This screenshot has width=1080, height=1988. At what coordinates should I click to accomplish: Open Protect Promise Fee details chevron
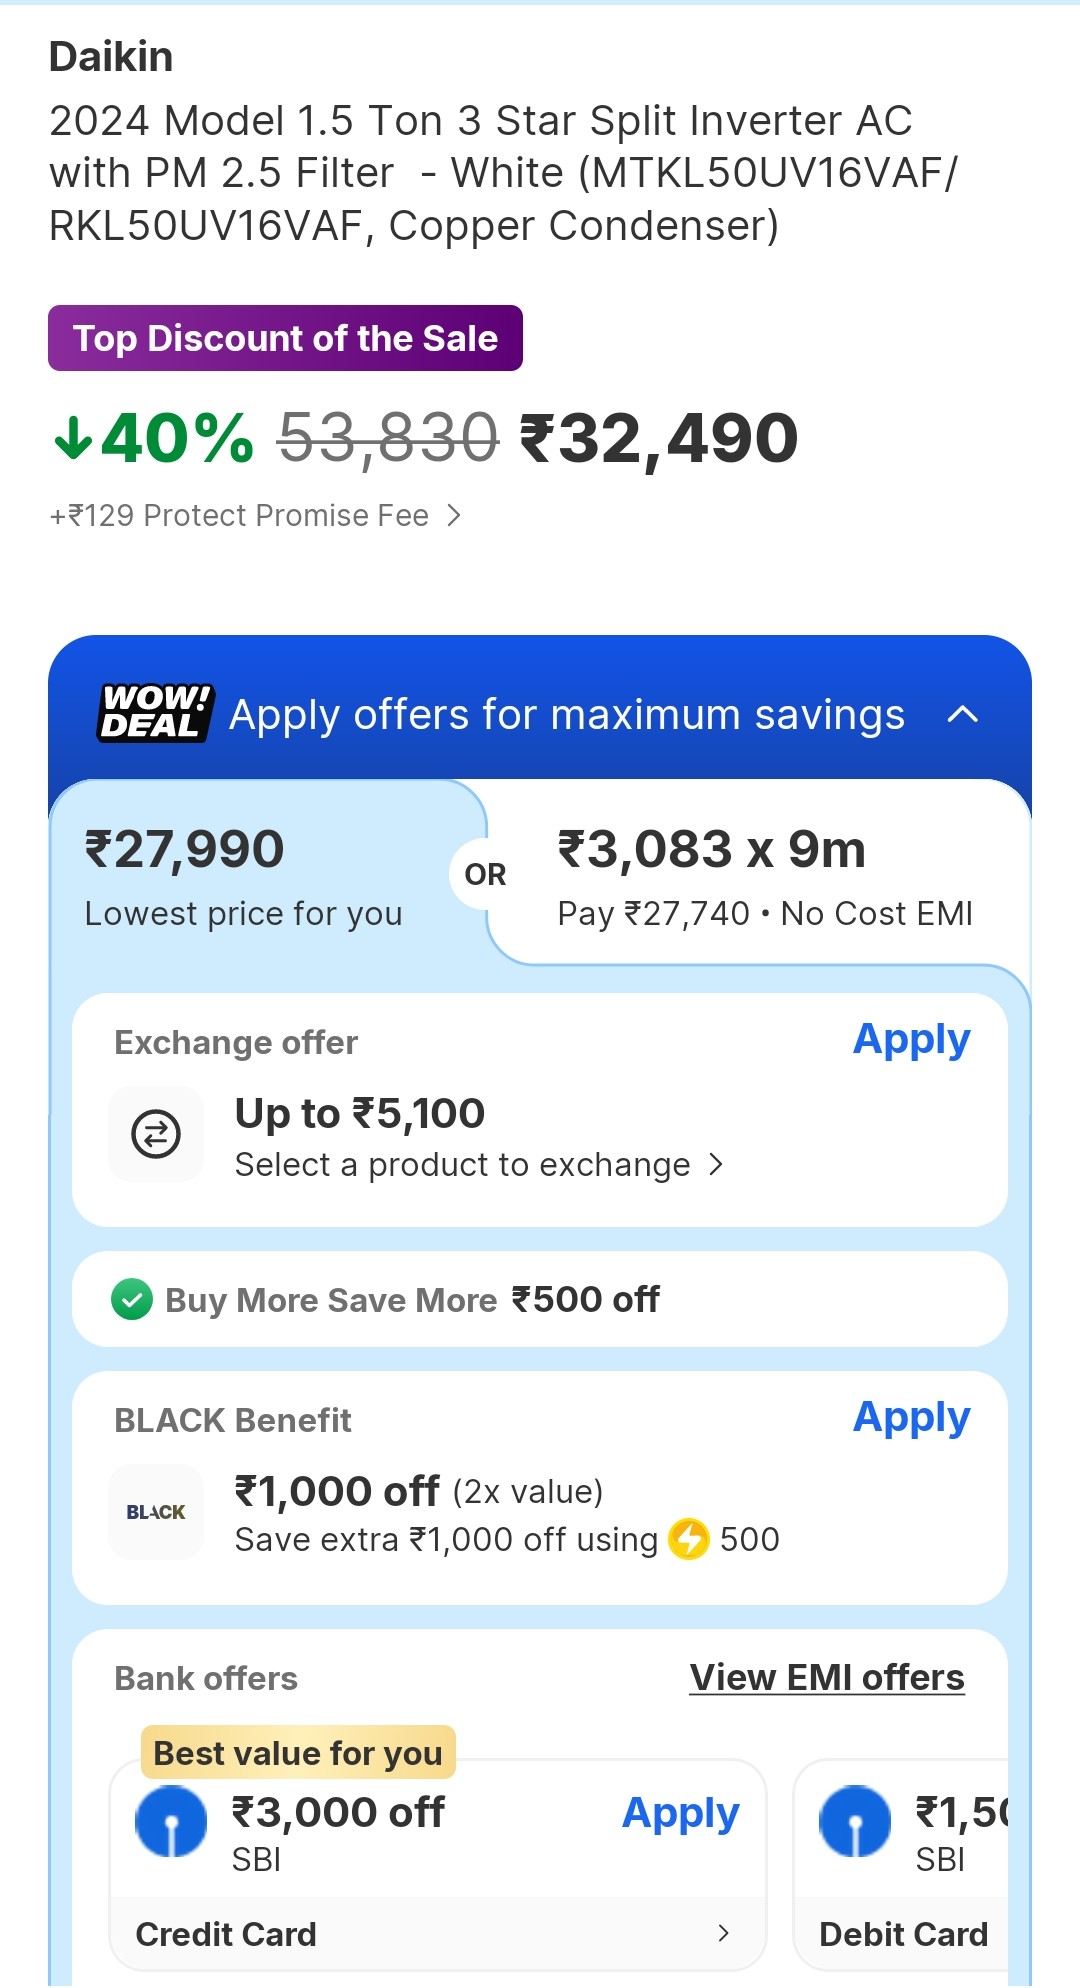click(454, 515)
